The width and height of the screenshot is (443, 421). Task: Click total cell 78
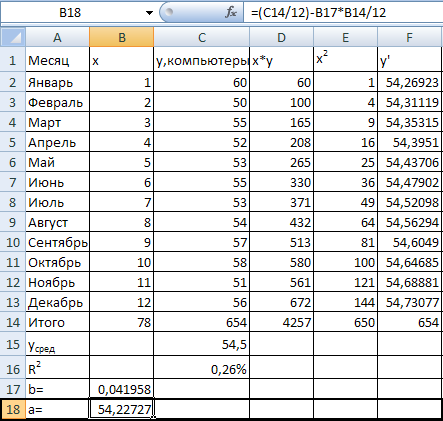point(122,322)
